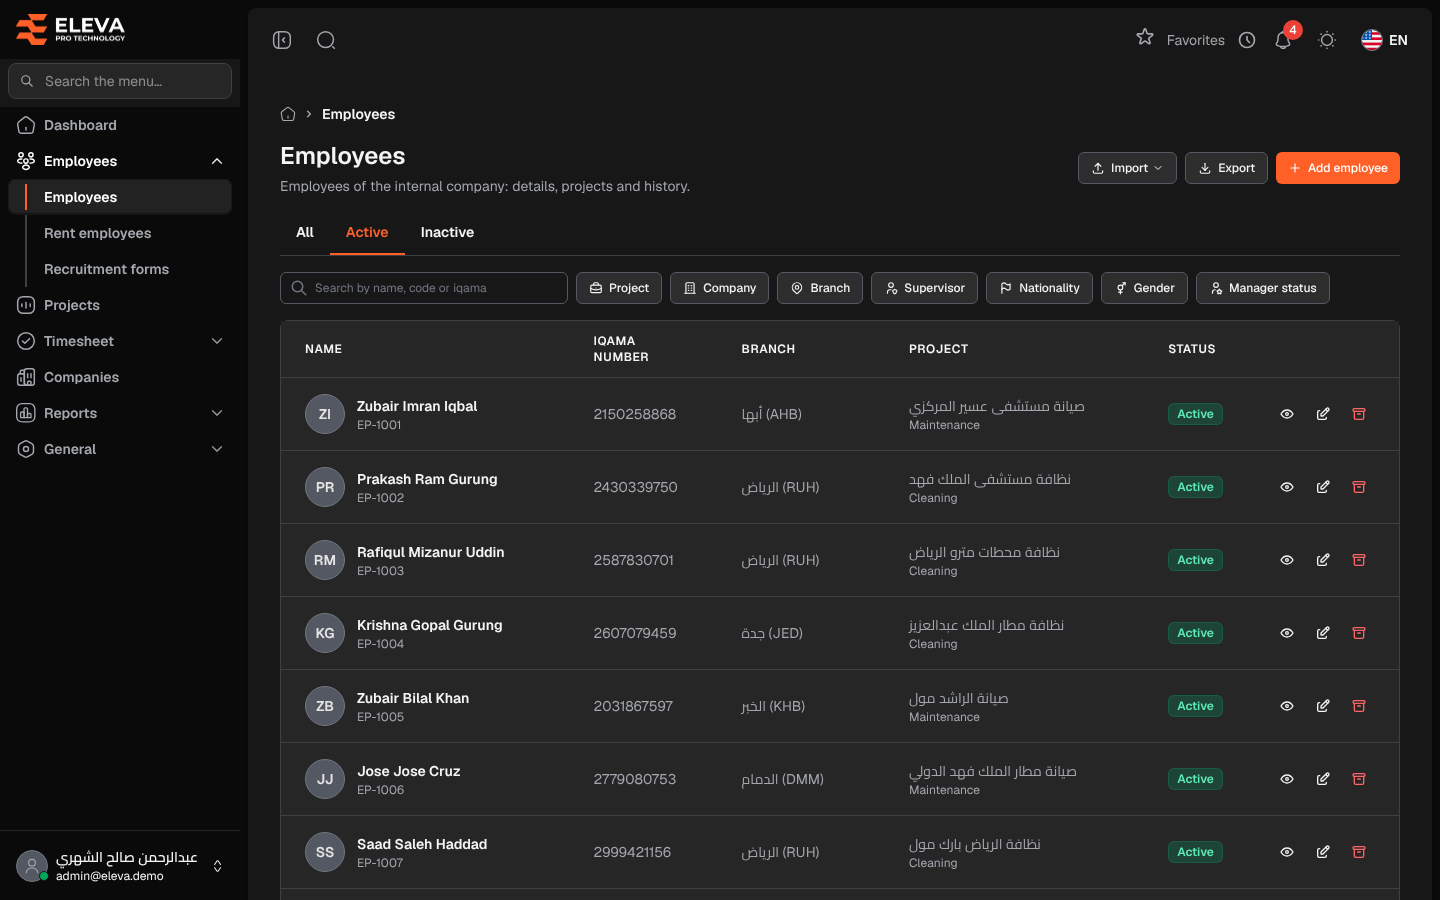Open Projects in the sidebar
Viewport: 1440px width, 900px height.
(x=120, y=305)
